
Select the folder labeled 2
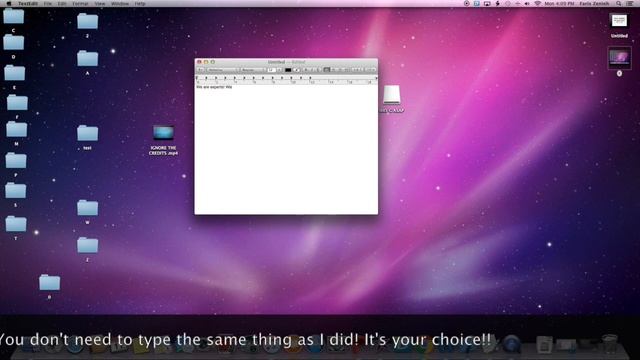87,21
